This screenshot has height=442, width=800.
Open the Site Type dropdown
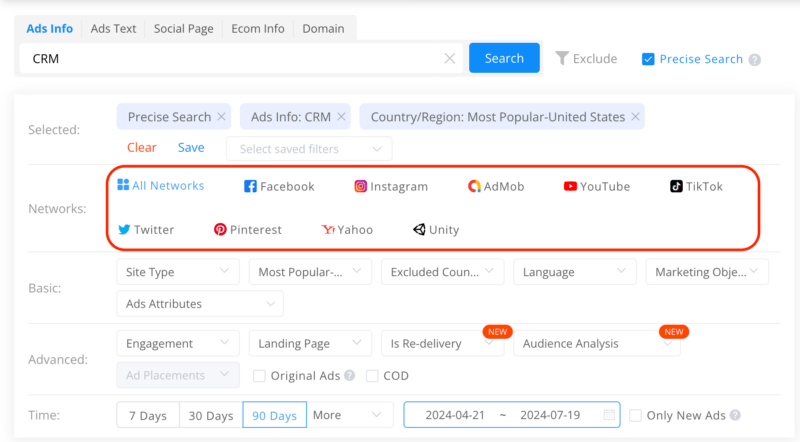[177, 271]
